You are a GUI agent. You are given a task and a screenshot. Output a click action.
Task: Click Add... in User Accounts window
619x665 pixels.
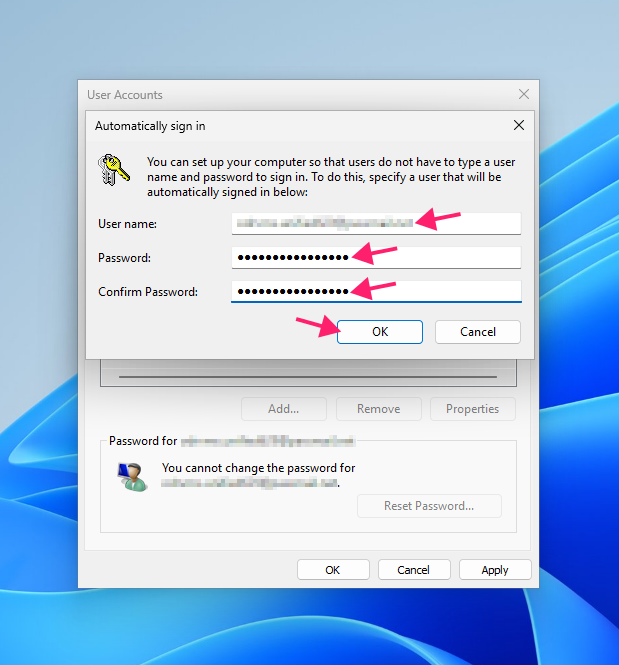pos(284,409)
